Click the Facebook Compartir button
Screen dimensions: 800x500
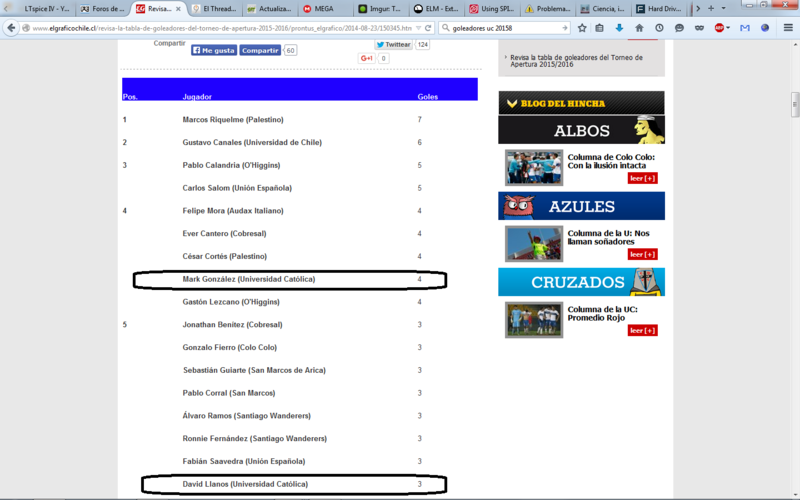click(x=260, y=50)
